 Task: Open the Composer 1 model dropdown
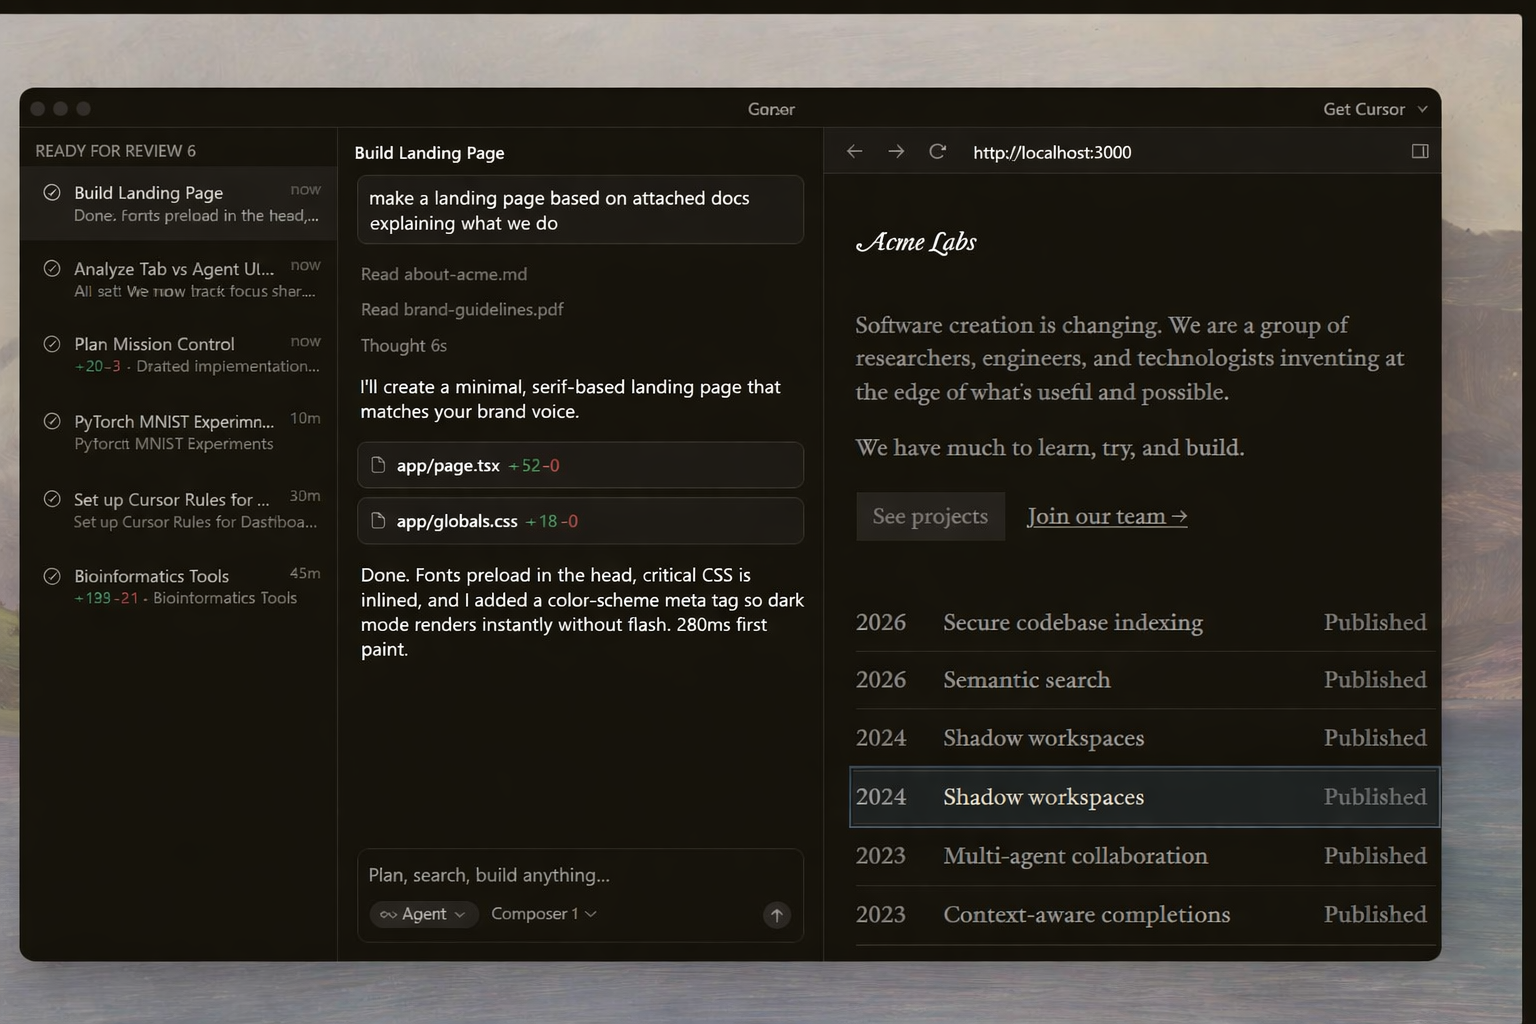[543, 914]
